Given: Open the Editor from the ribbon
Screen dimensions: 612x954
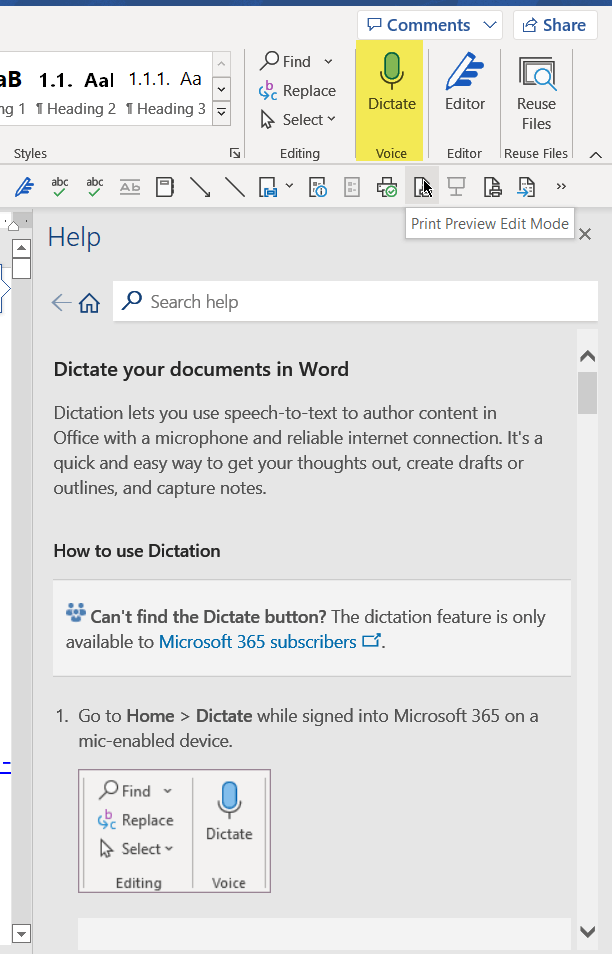Looking at the screenshot, I should pos(465,82).
